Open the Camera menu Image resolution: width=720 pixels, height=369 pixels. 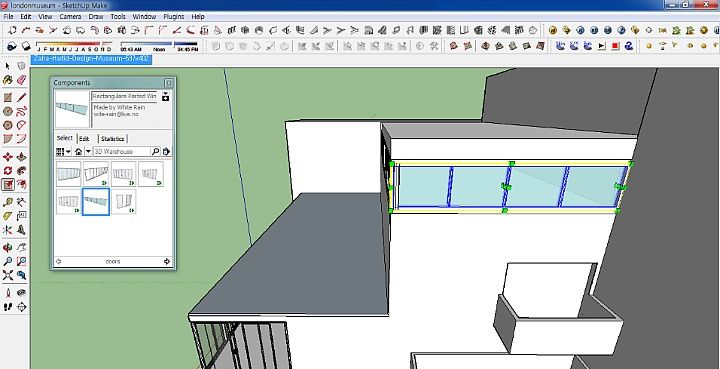pos(70,17)
